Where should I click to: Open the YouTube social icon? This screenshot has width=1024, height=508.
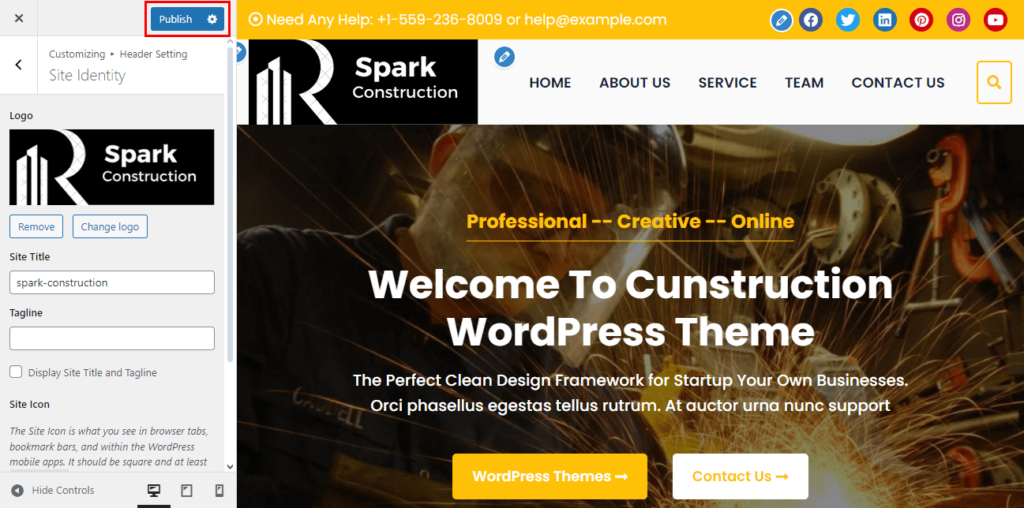coord(995,20)
